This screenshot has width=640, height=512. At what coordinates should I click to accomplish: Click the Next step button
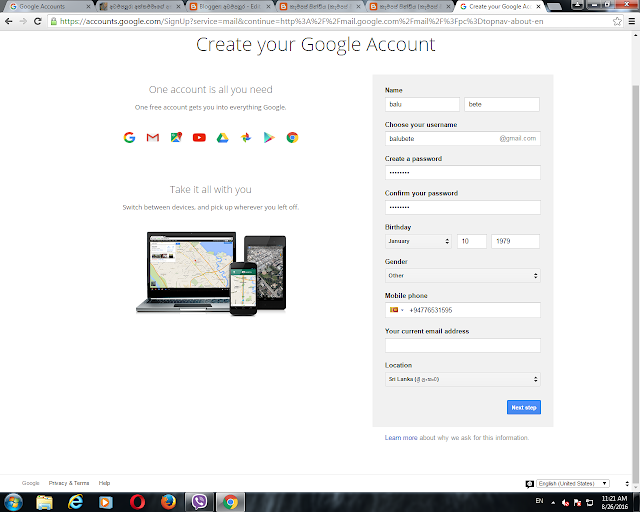pos(524,407)
